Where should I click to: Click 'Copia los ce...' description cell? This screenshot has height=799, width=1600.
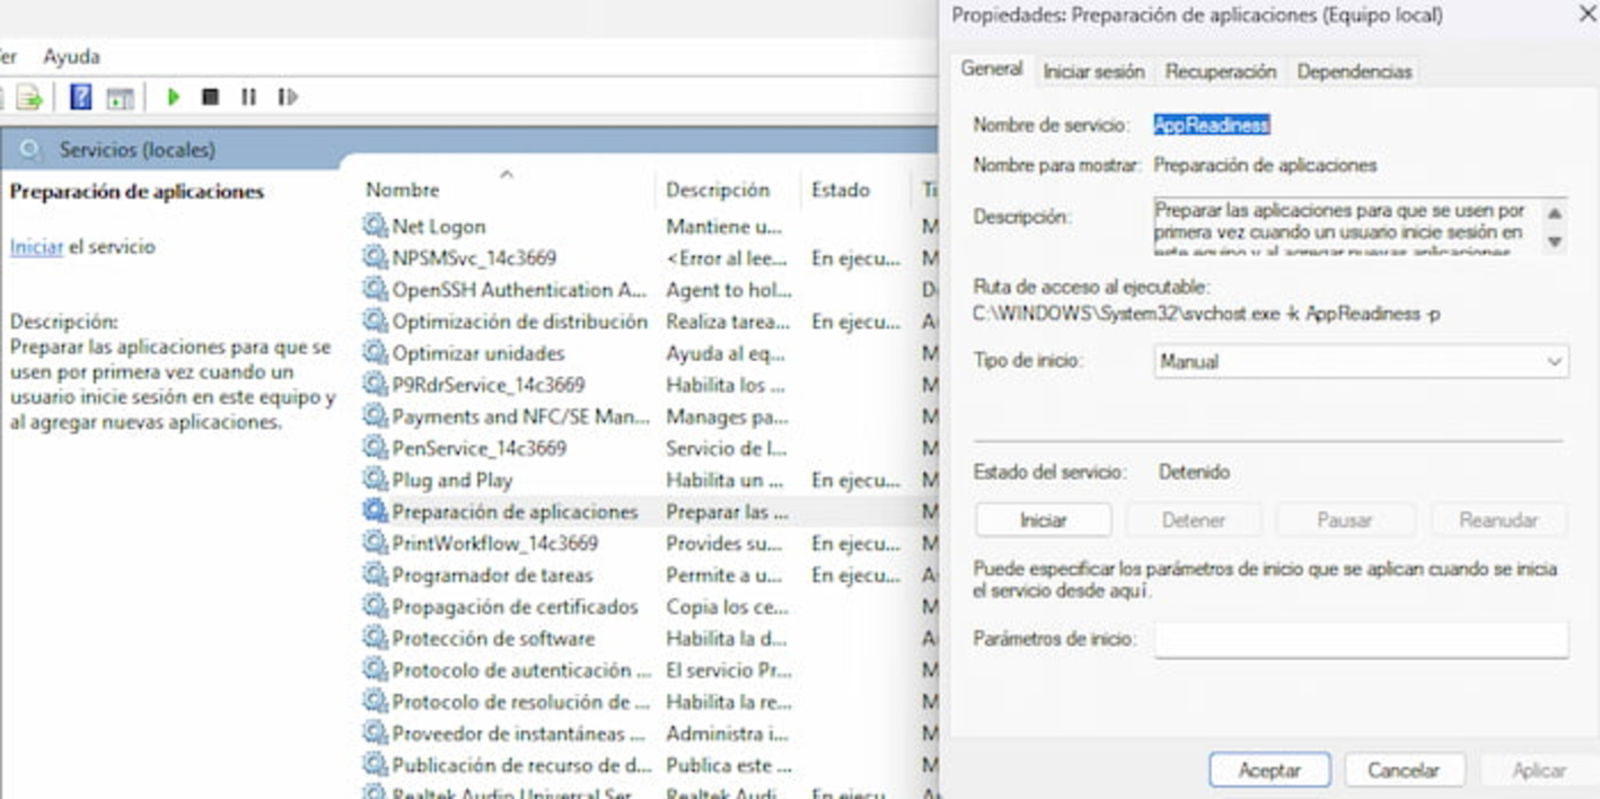(x=727, y=606)
